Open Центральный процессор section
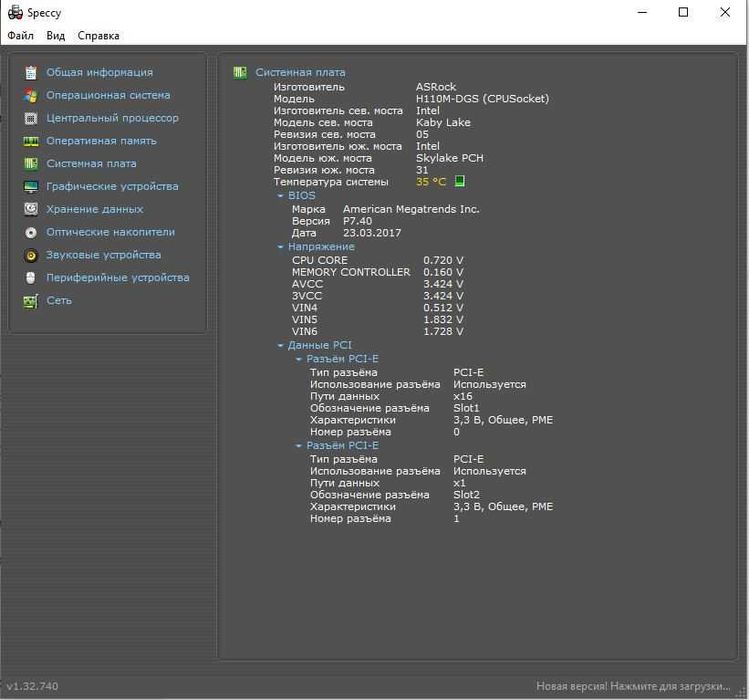 pos(112,118)
